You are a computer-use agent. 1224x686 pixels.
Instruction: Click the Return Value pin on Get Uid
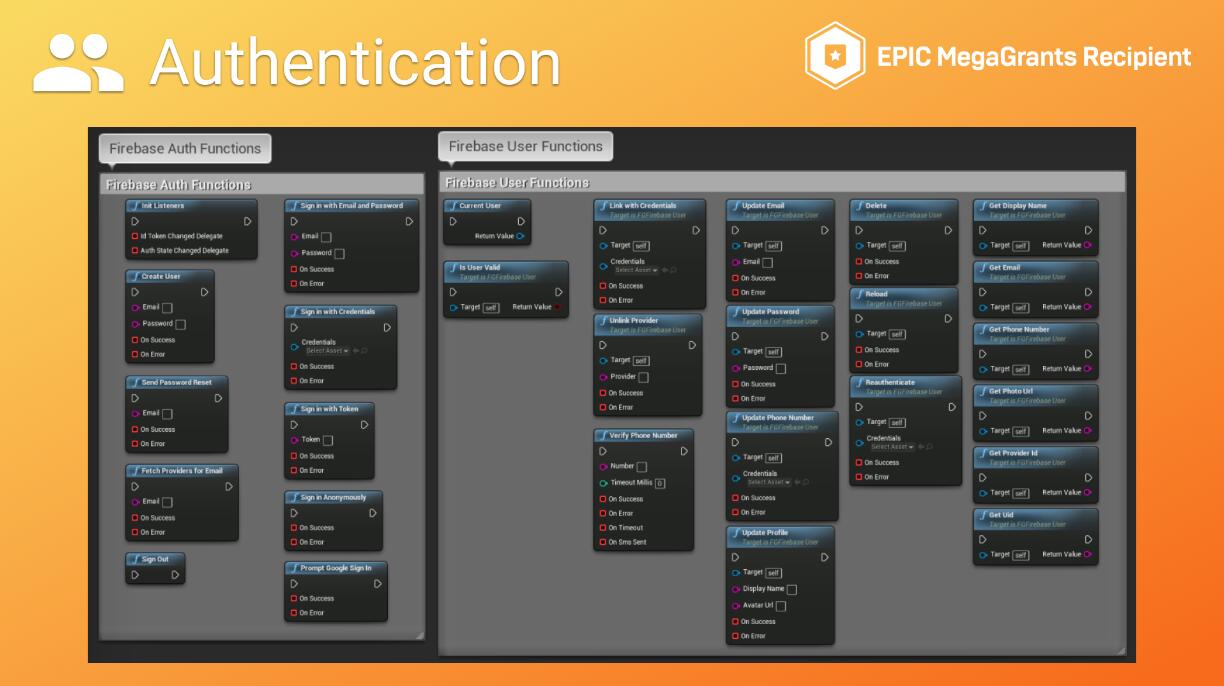coord(1088,554)
